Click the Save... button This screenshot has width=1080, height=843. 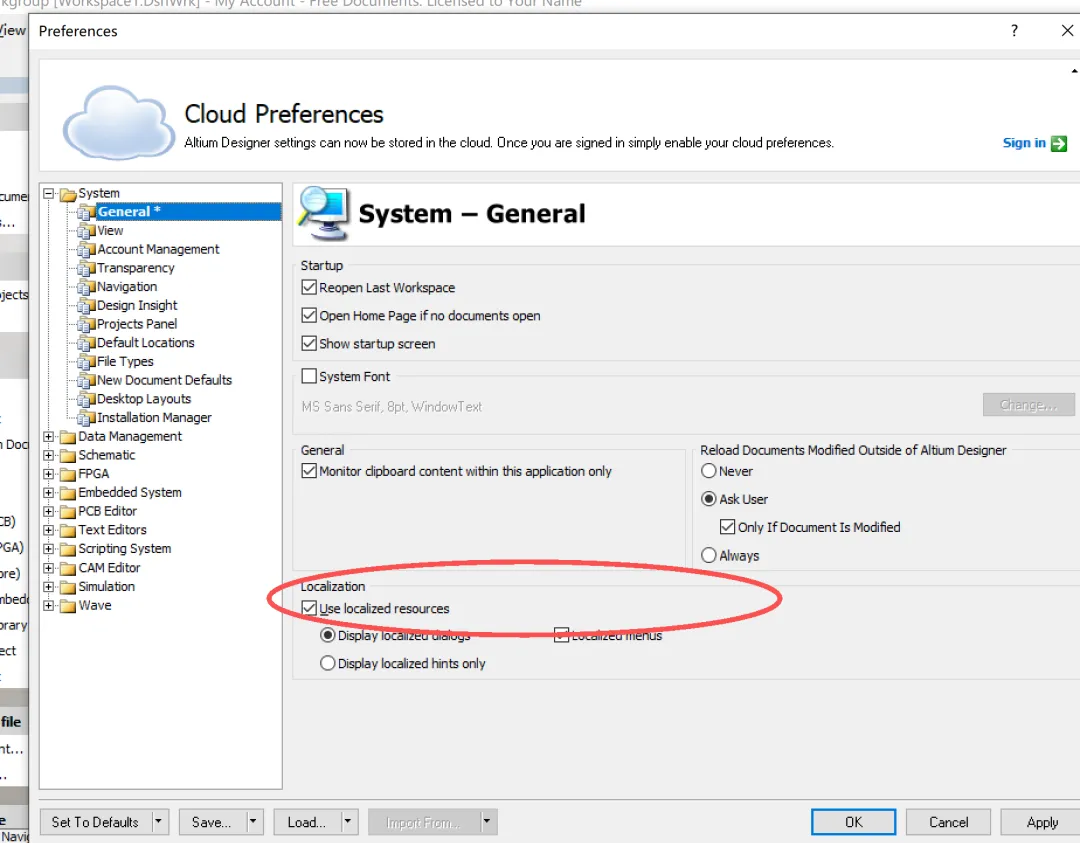click(212, 822)
